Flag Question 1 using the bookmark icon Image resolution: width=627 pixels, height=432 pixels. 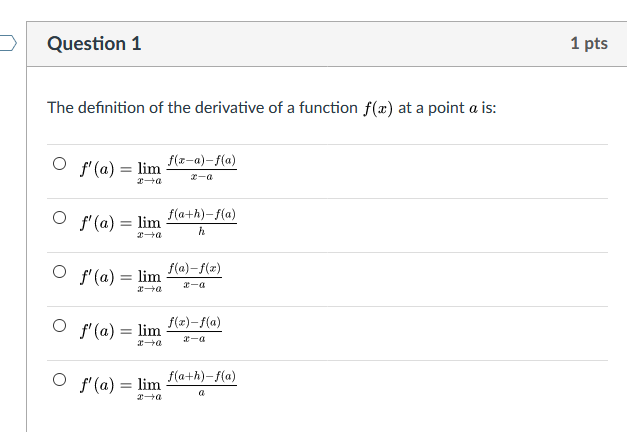coord(8,43)
